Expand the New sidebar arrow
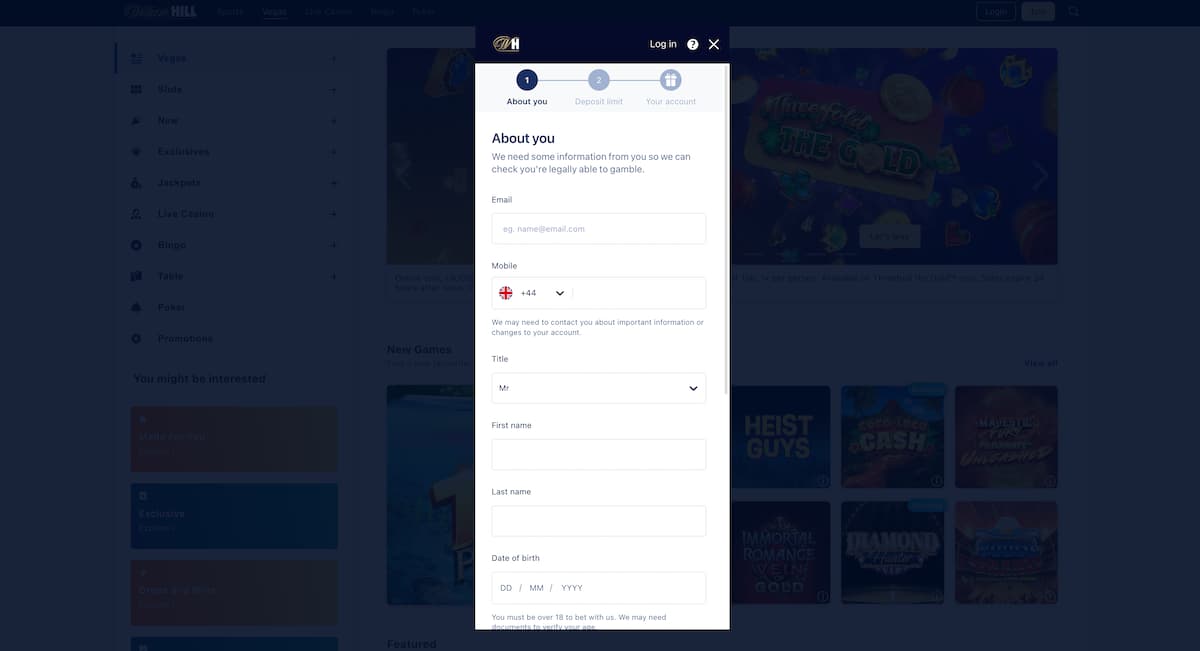The image size is (1200, 651). click(x=333, y=121)
